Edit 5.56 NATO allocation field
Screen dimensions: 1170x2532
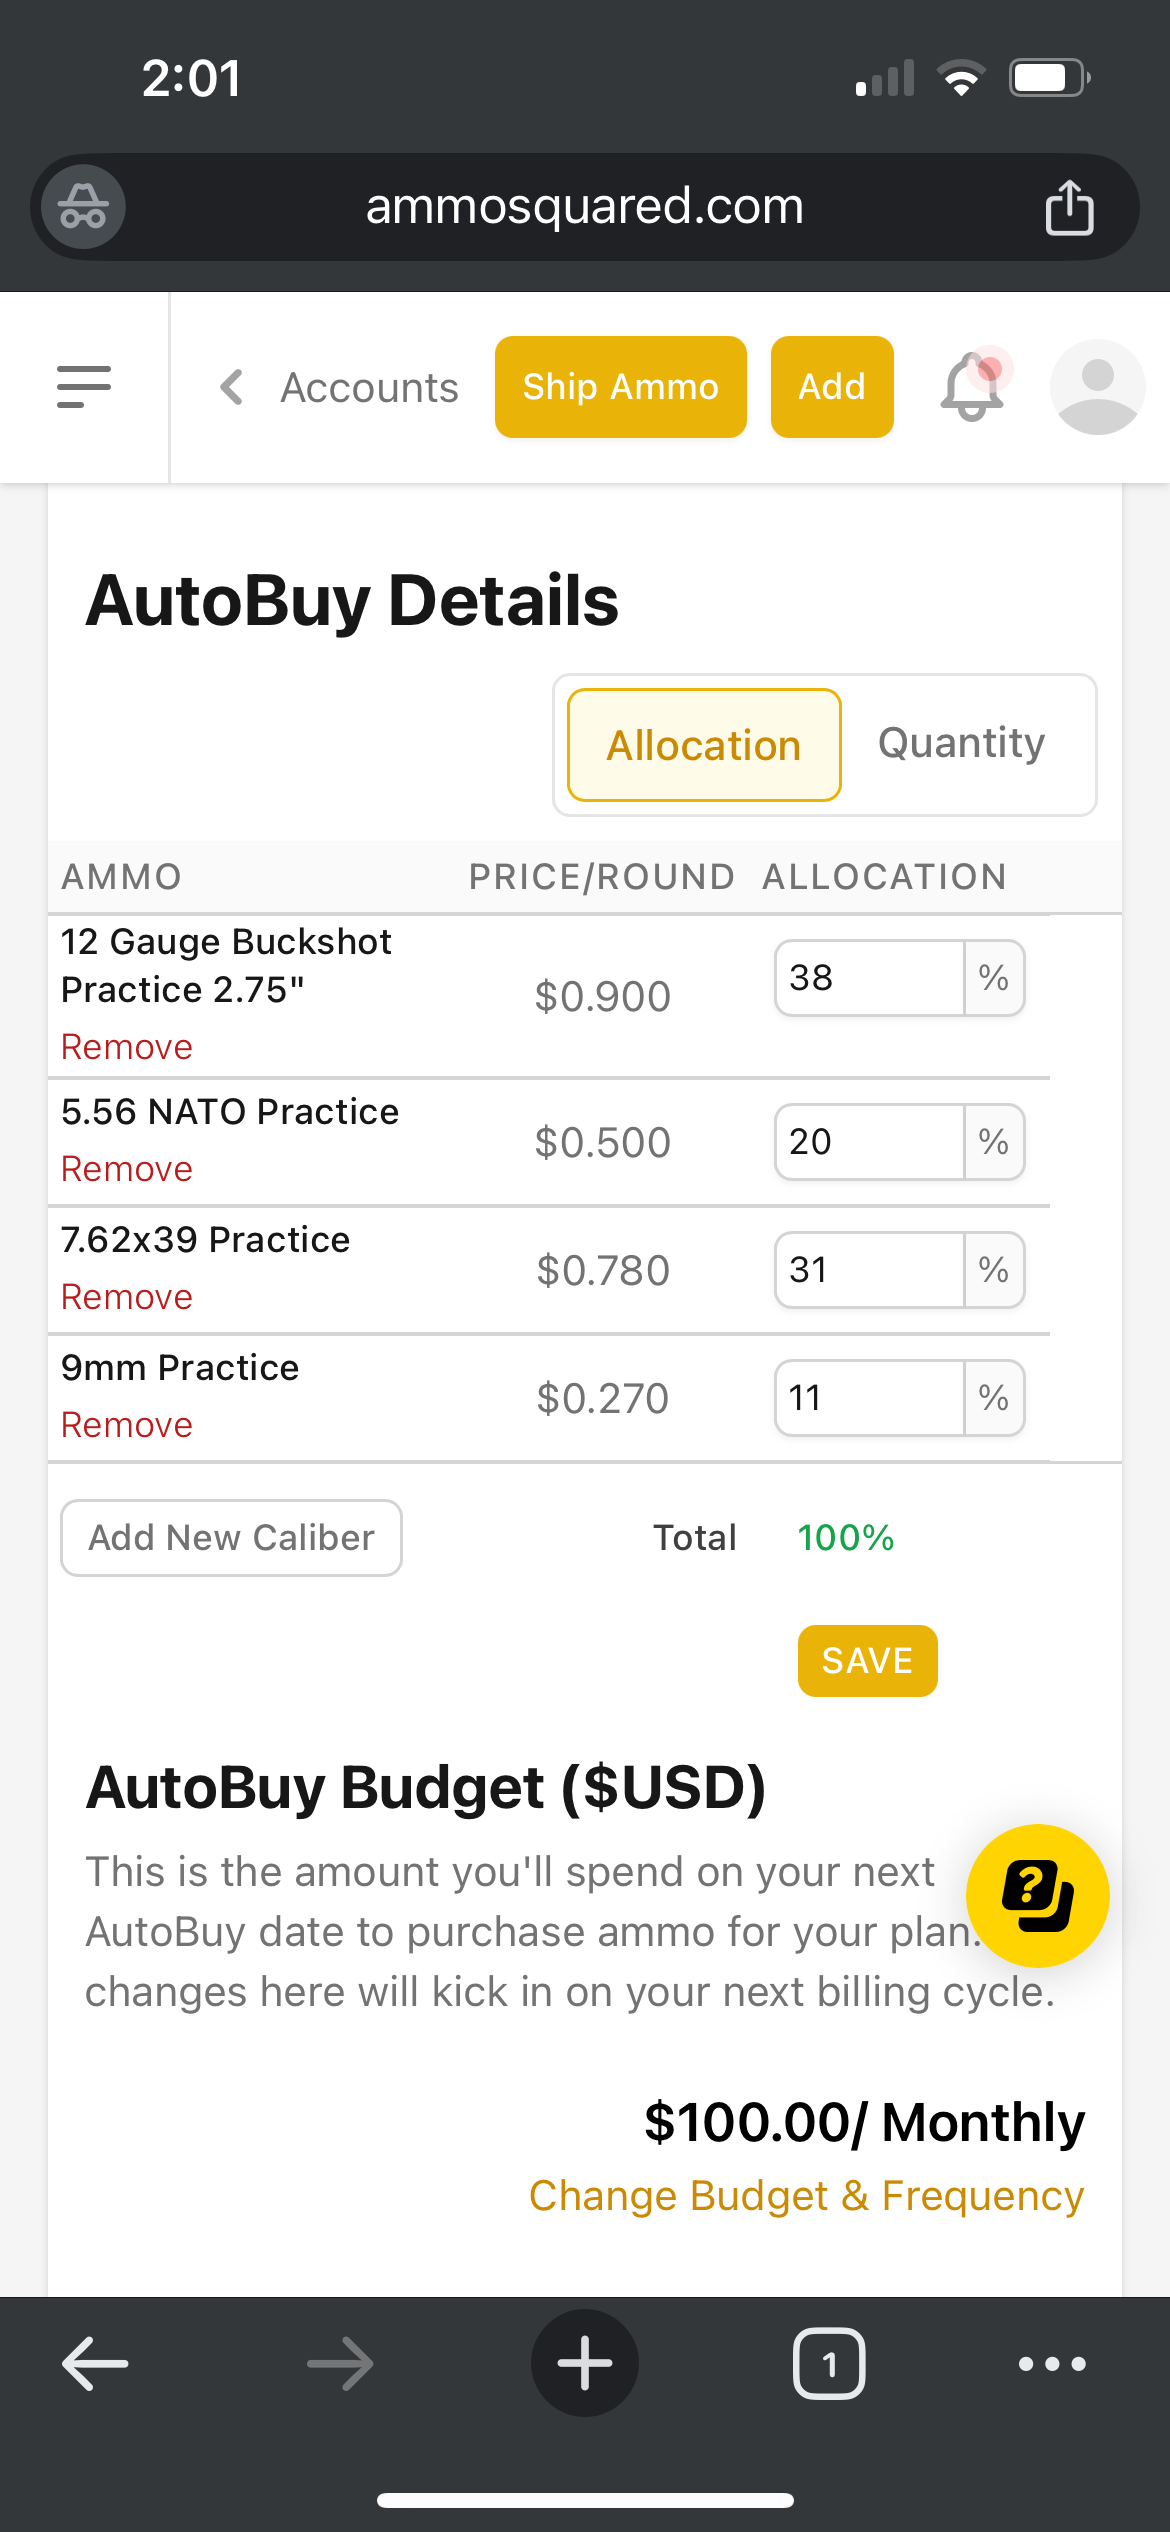pos(870,1142)
